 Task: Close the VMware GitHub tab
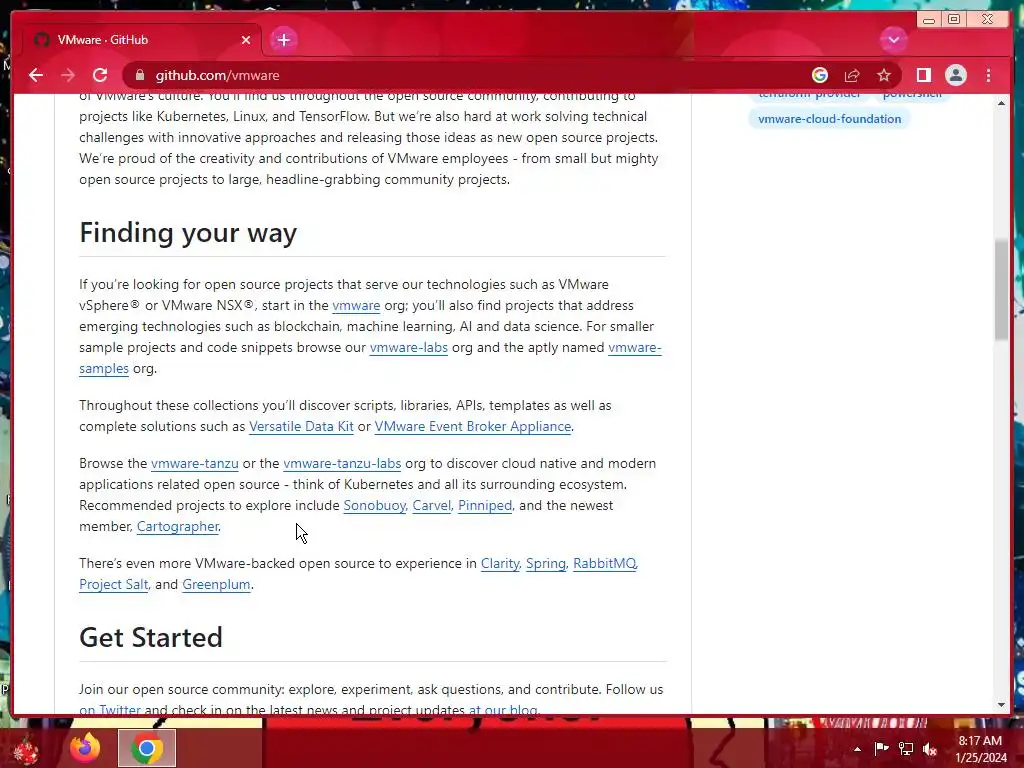tap(246, 40)
